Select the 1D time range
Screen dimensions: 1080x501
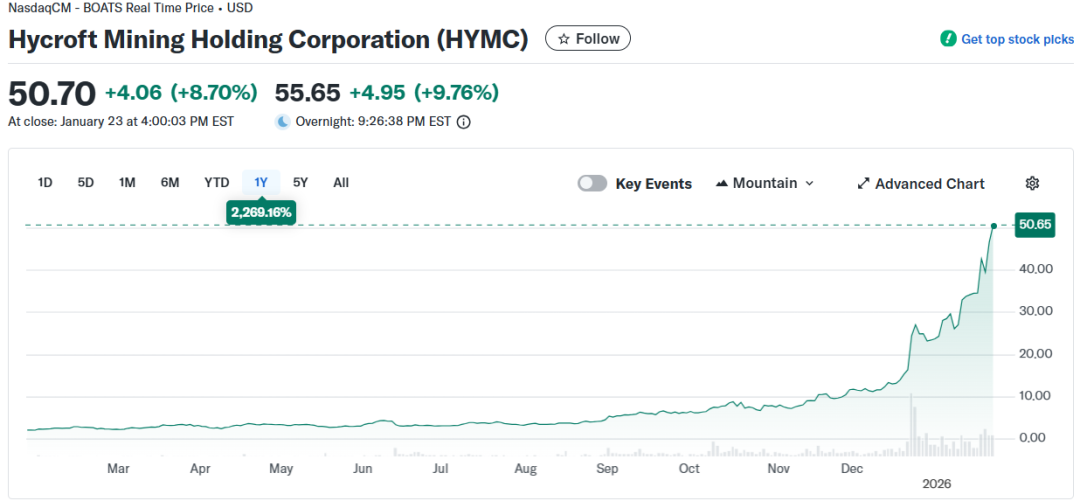click(x=45, y=182)
